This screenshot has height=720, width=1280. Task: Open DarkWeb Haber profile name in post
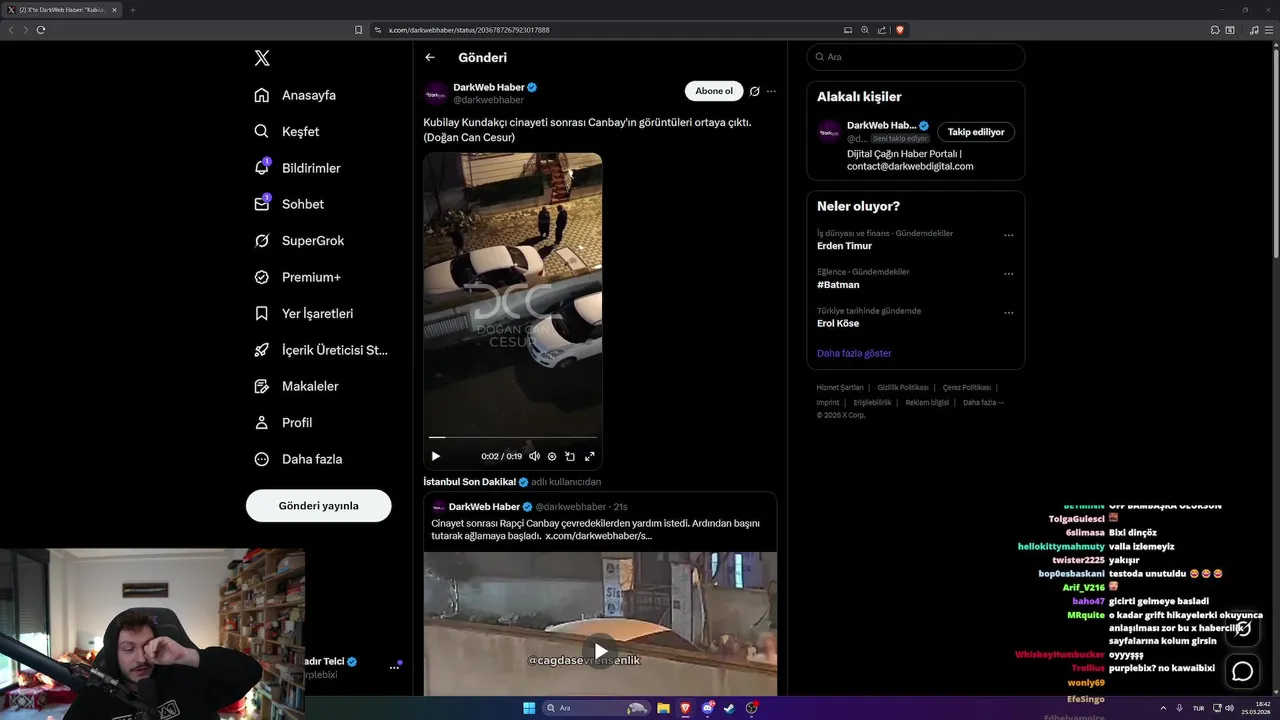pyautogui.click(x=489, y=87)
